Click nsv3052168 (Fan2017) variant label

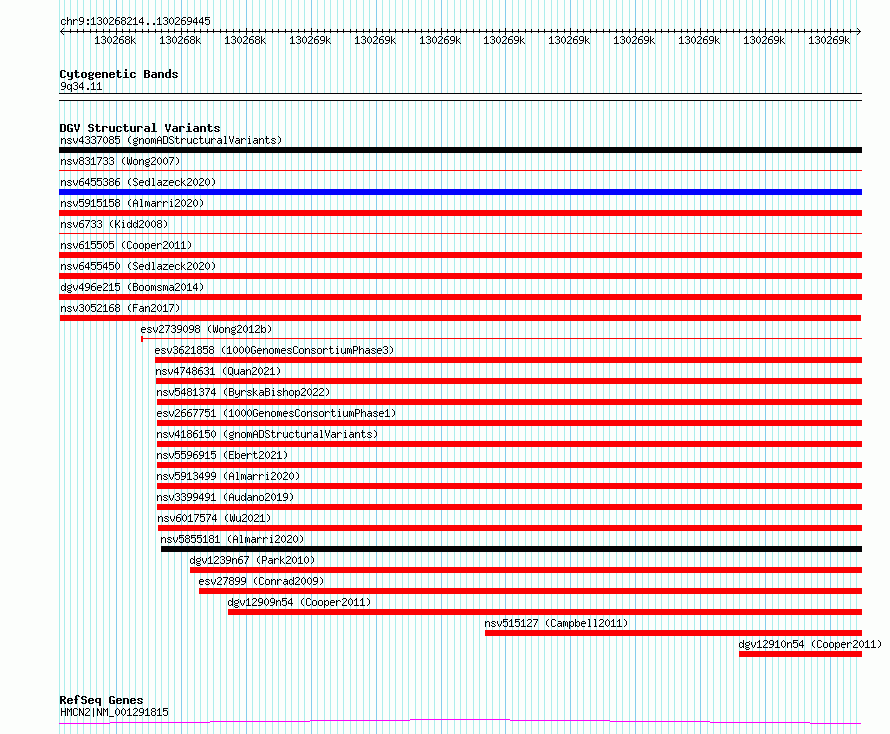120,308
